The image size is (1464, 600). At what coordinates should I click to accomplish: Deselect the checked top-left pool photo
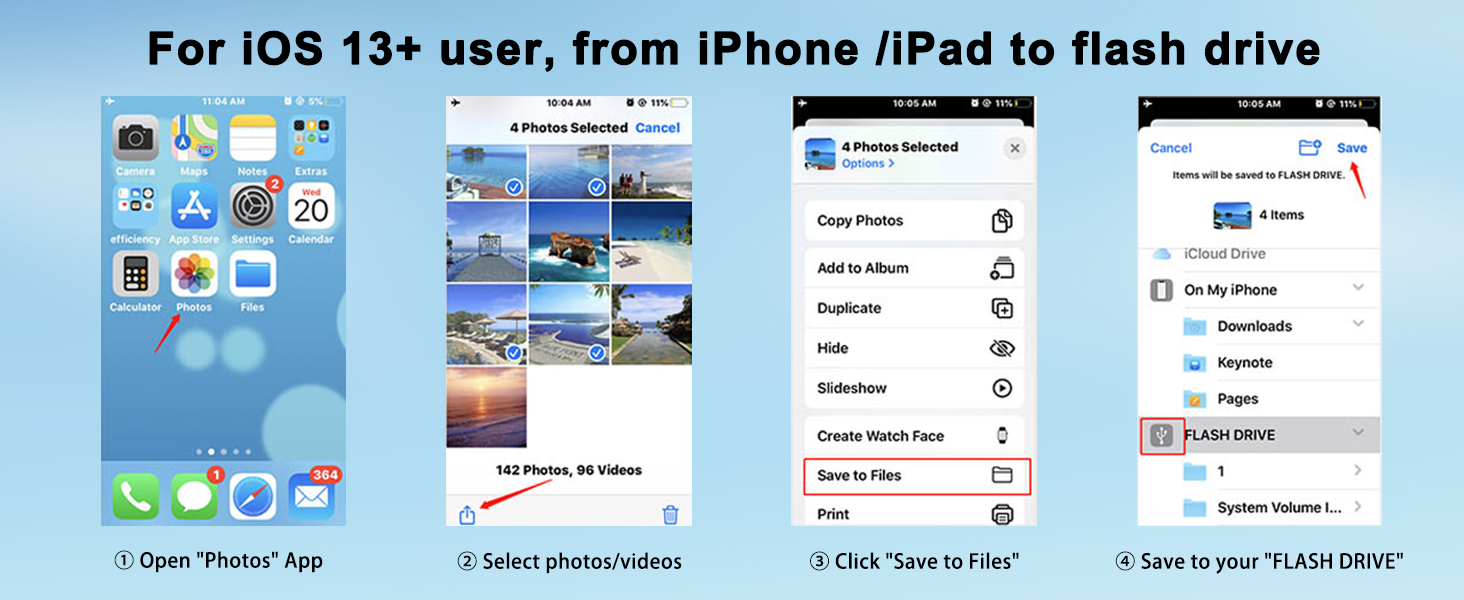pos(486,172)
